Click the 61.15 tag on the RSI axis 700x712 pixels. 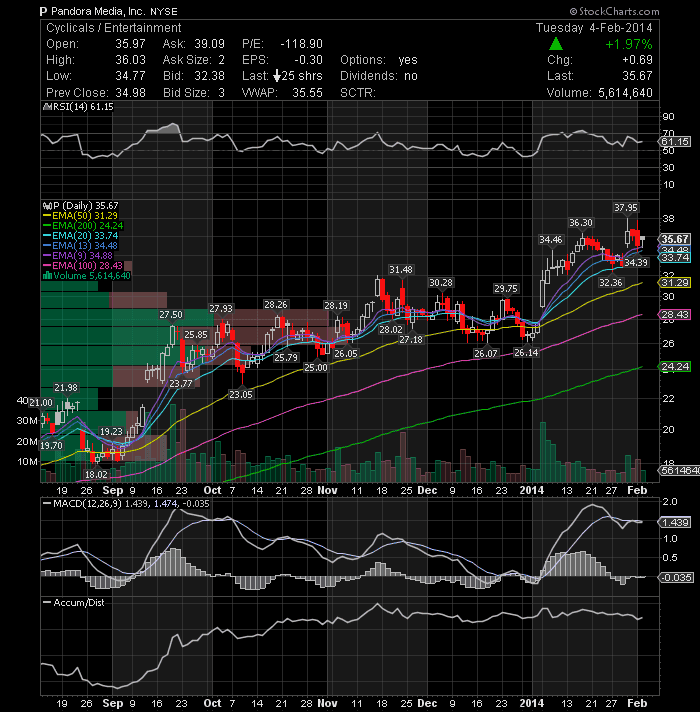675,142
